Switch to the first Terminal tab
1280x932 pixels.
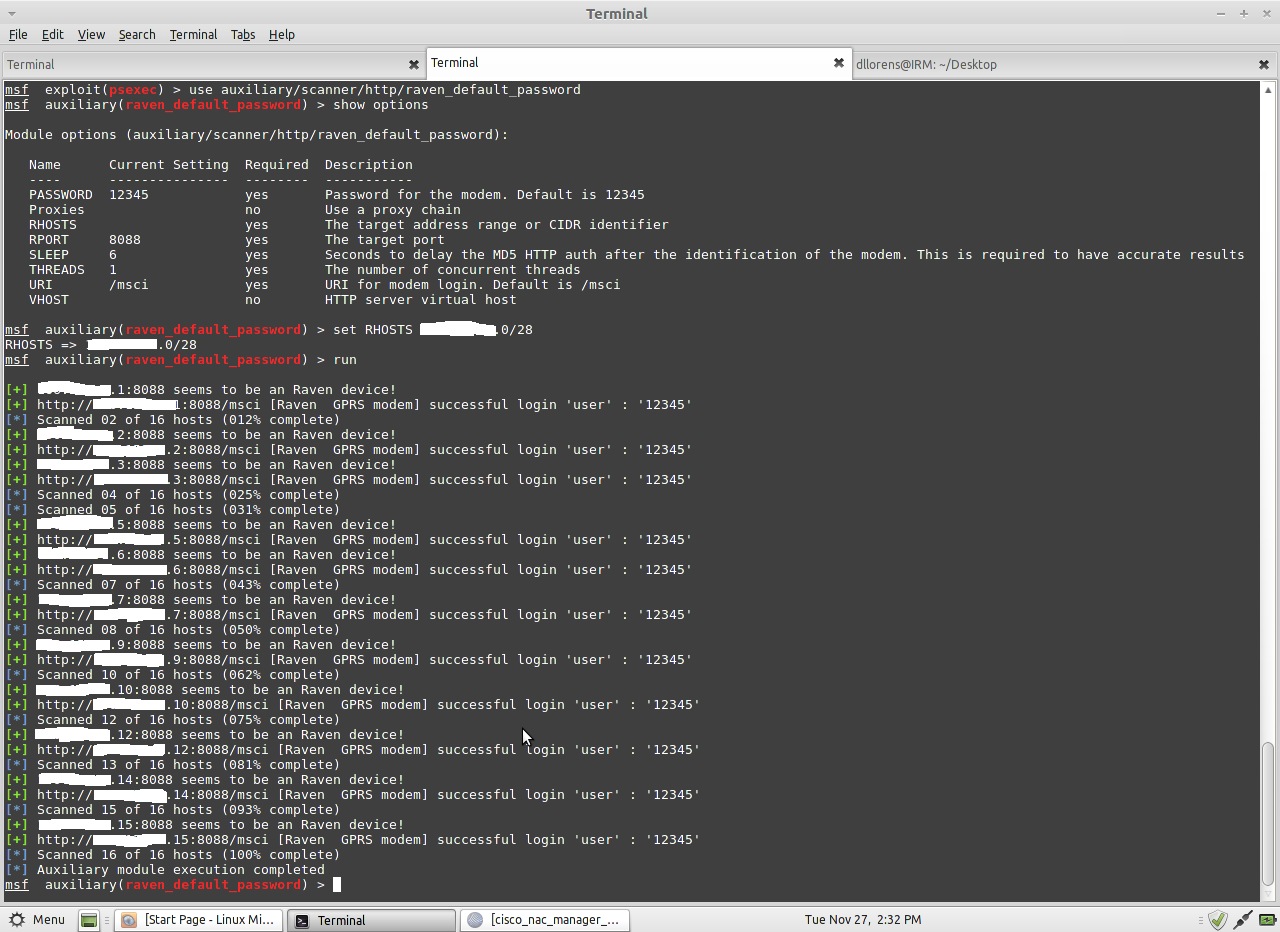[213, 64]
